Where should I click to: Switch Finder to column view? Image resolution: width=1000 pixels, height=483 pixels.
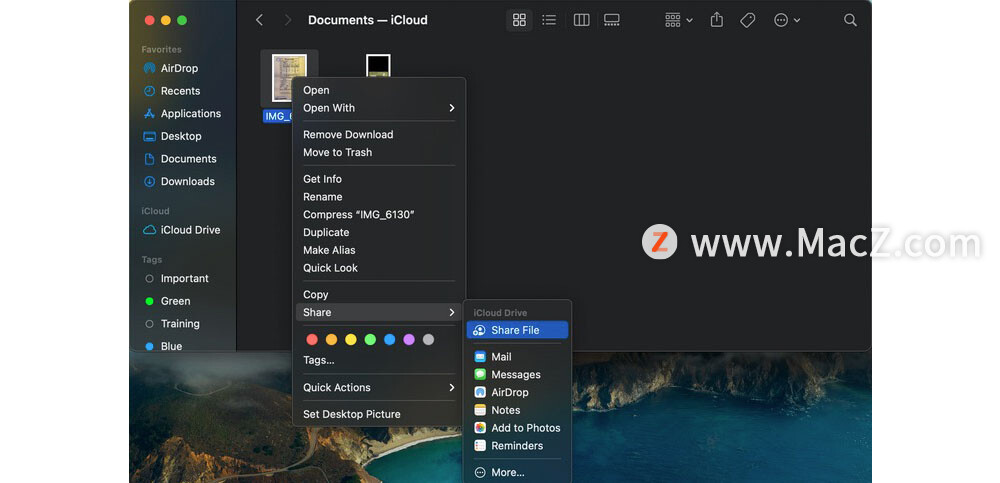click(581, 20)
